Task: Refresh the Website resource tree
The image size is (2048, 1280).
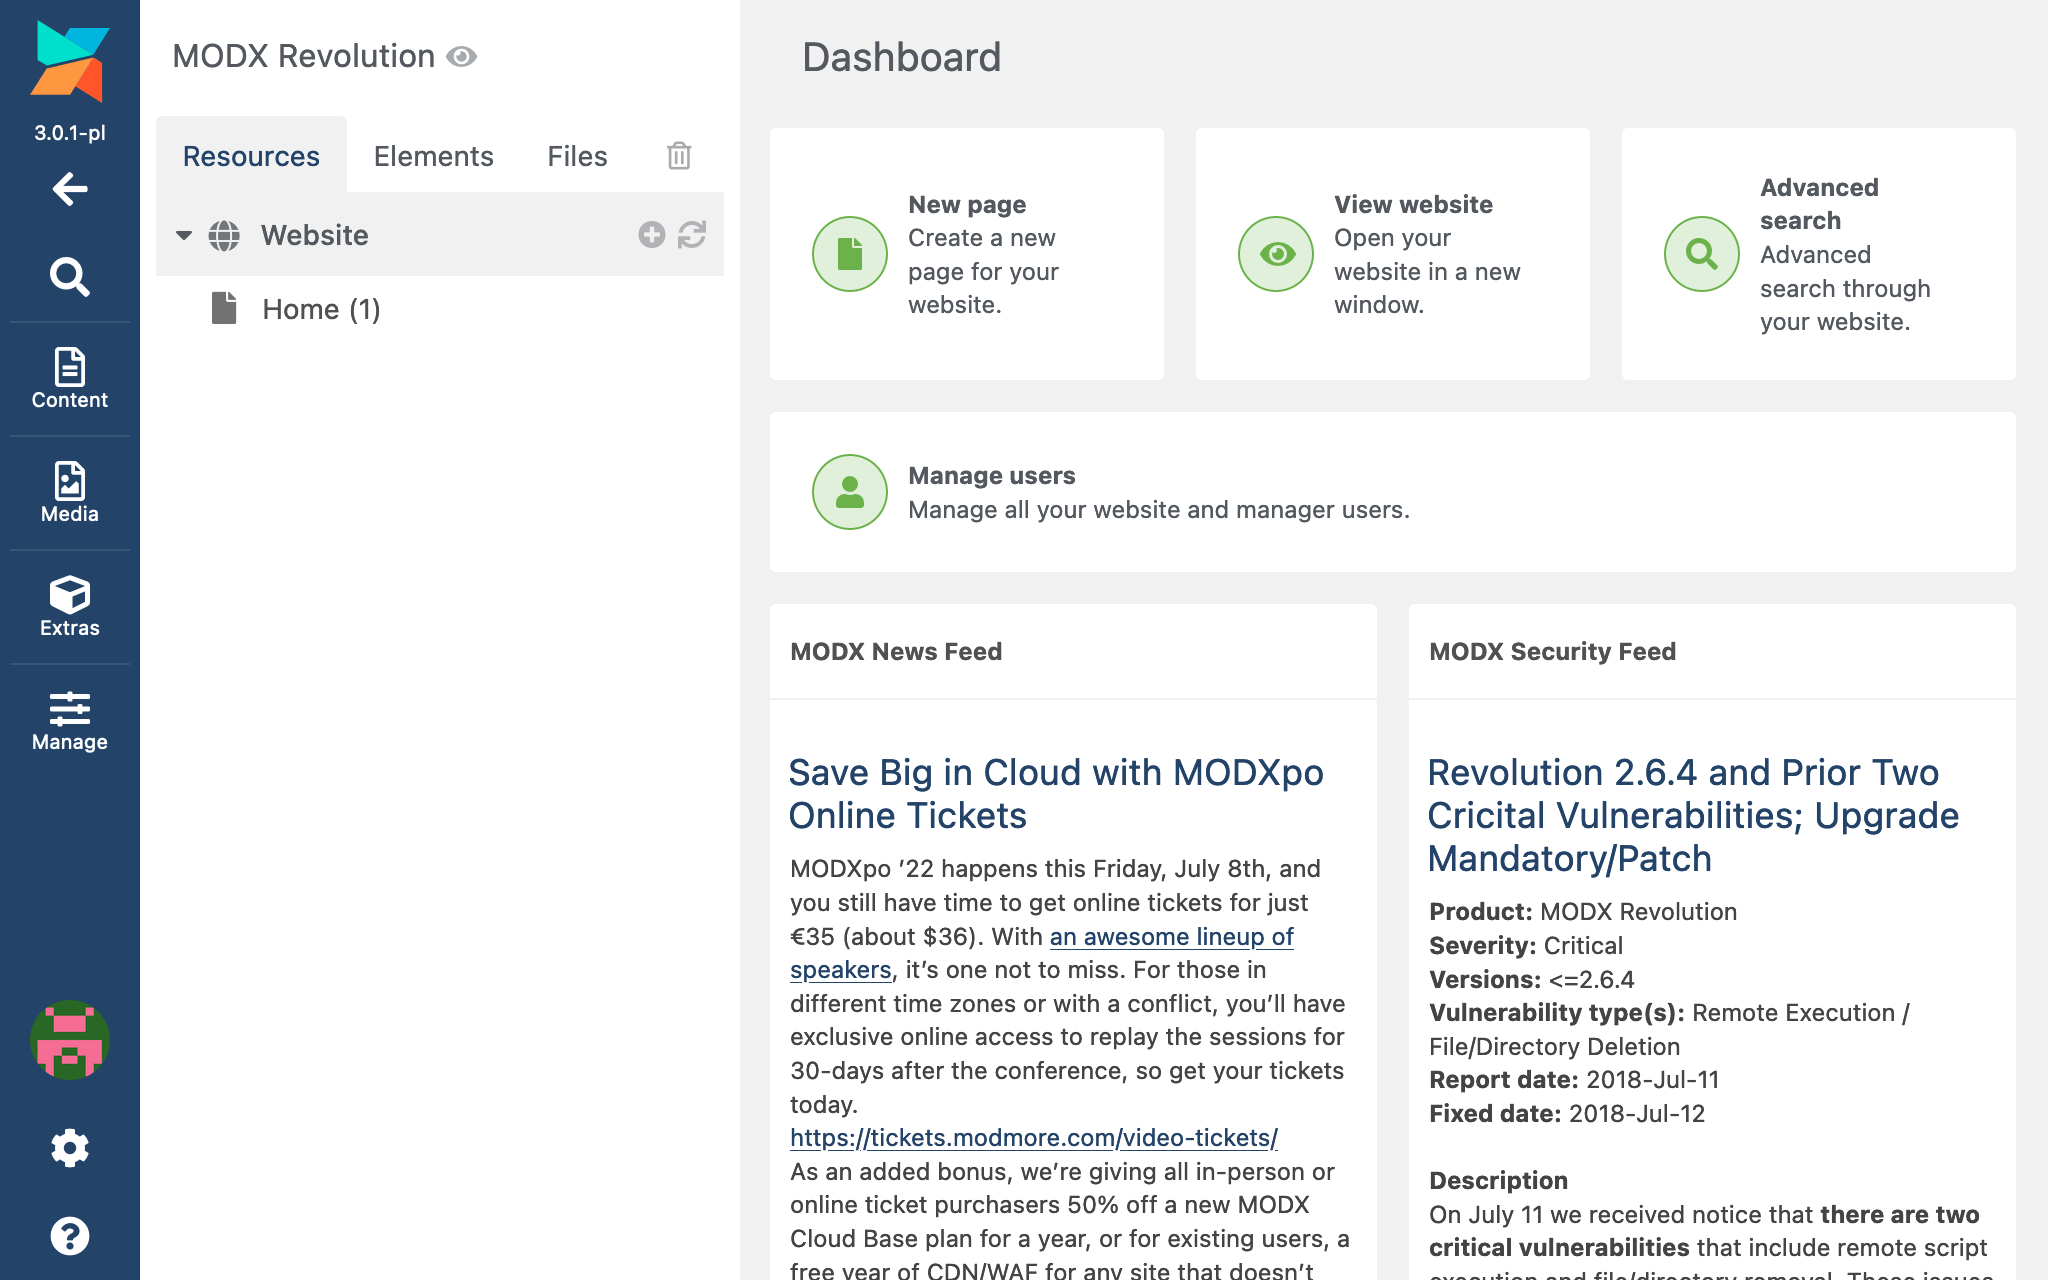Action: 692,235
